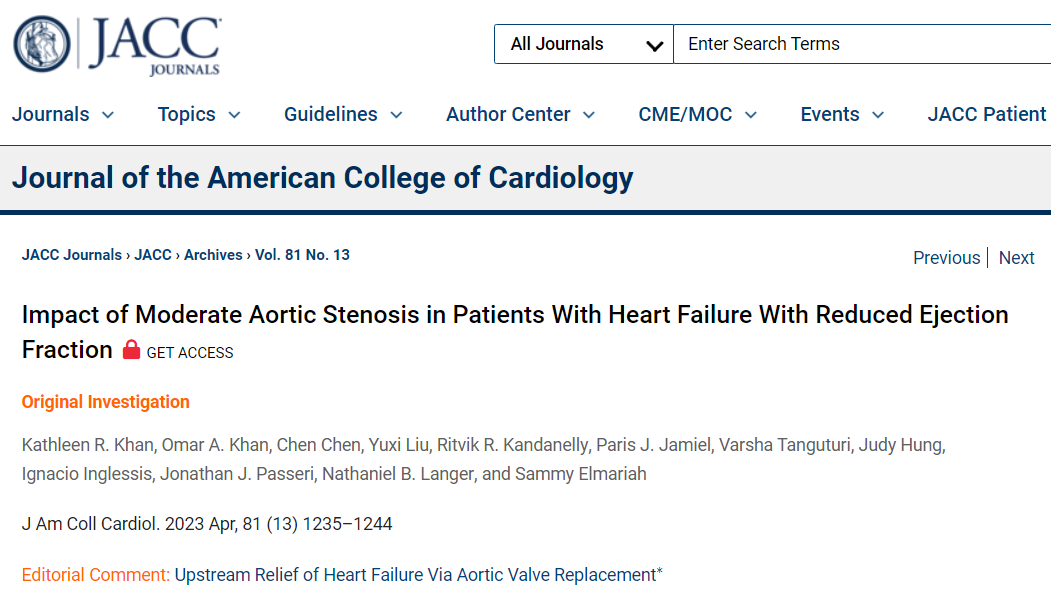Expand the Journals menu
This screenshot has width=1051, height=594.
pos(62,115)
